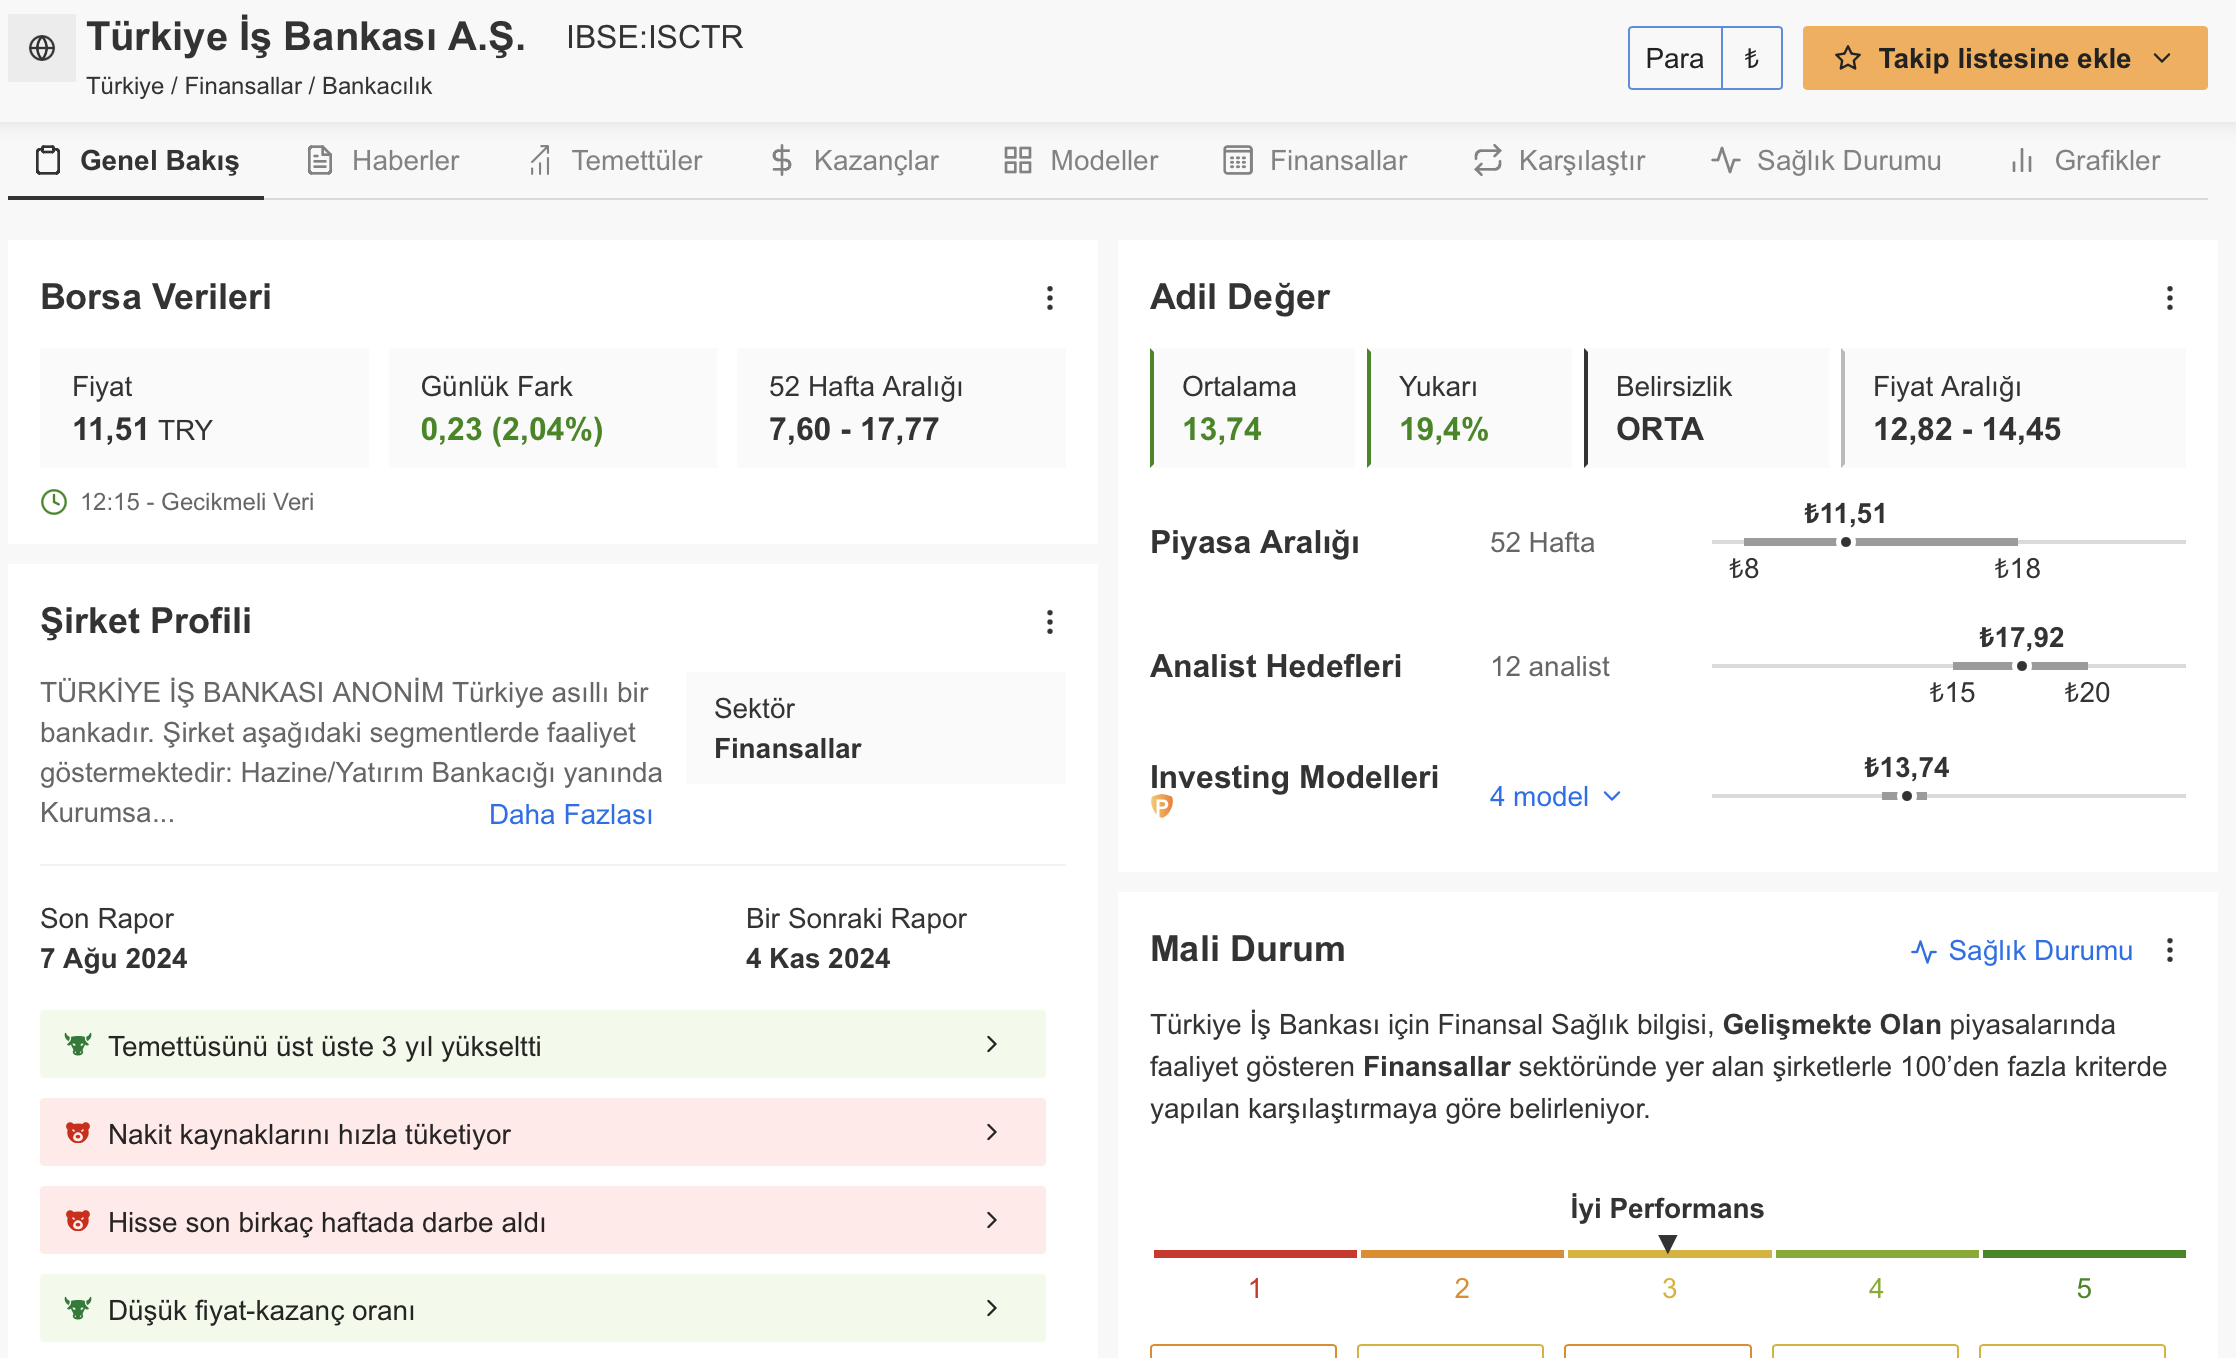Click the Piyasa Aralığı 52-week range marker
This screenshot has height=1358, width=2236.
click(x=1846, y=542)
